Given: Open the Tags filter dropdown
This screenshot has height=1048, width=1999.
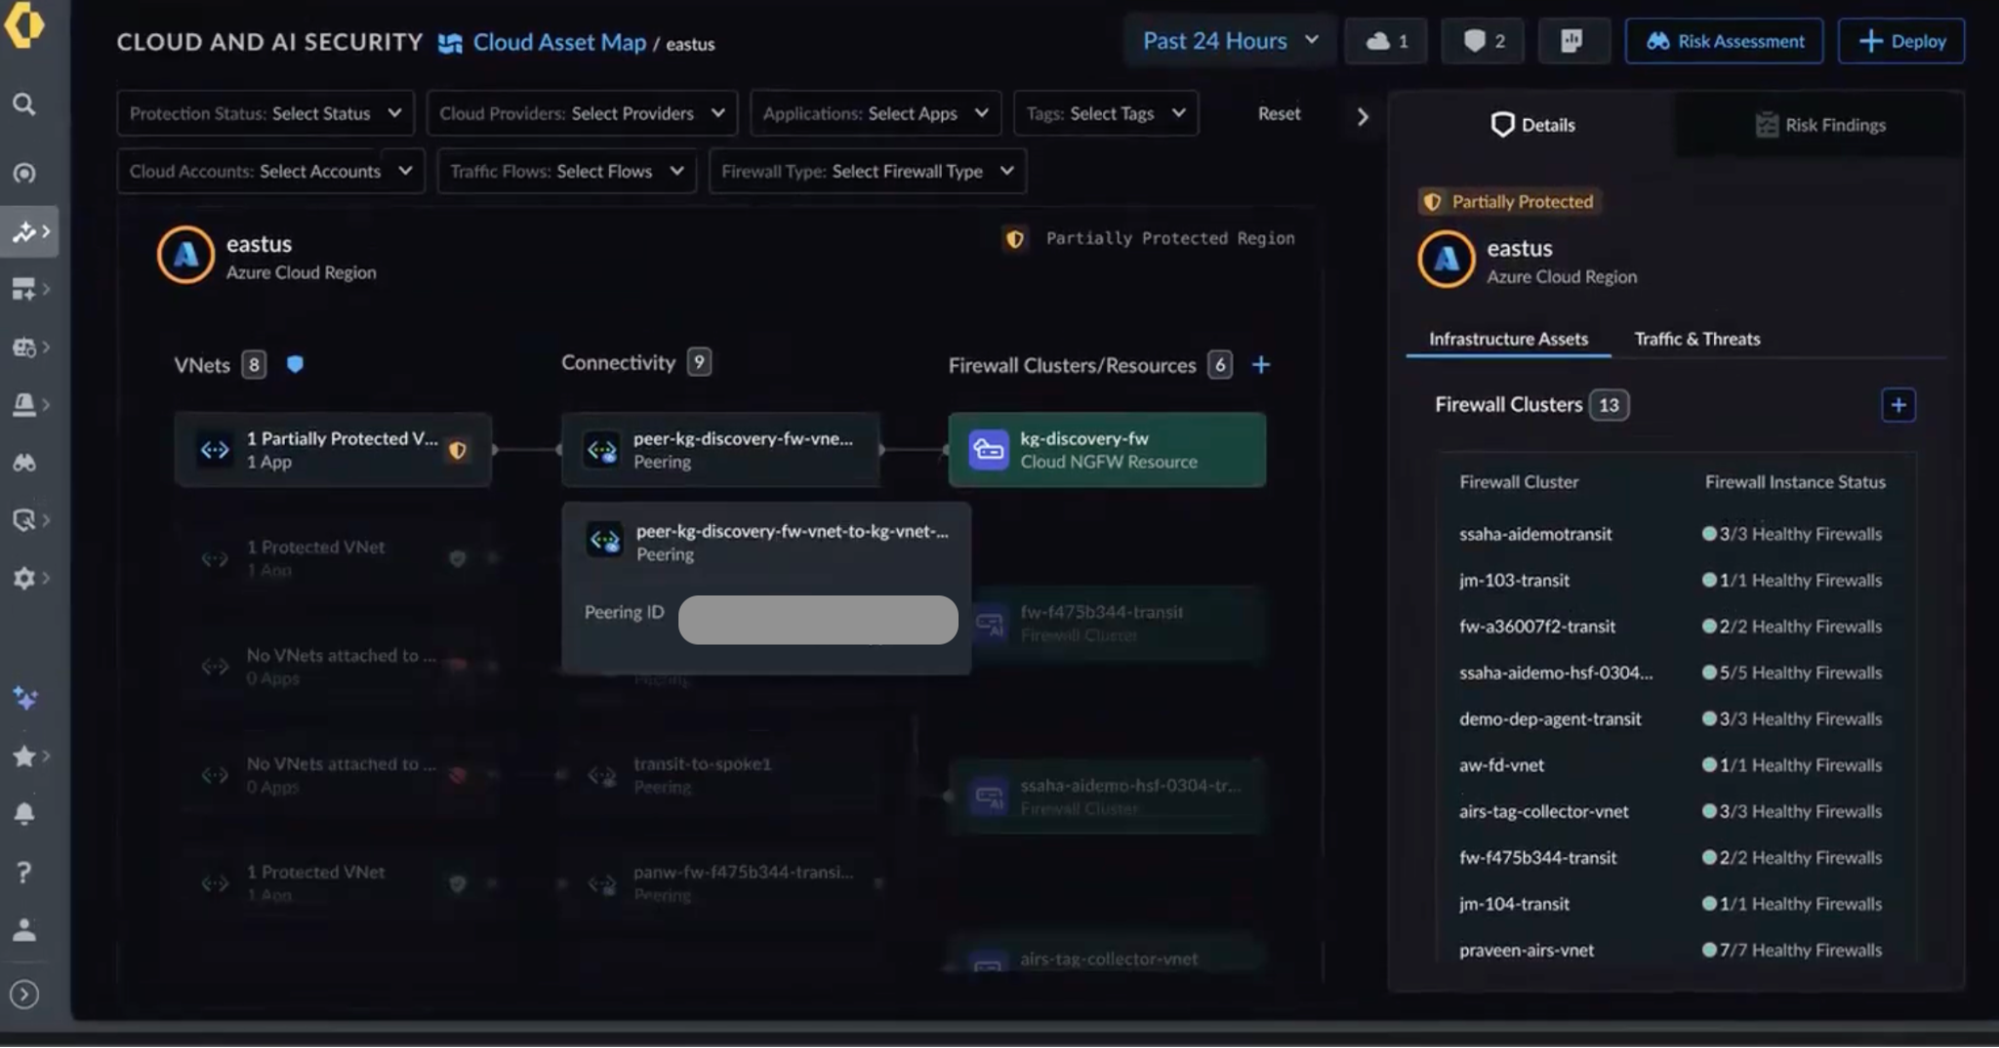Looking at the screenshot, I should (x=1106, y=114).
